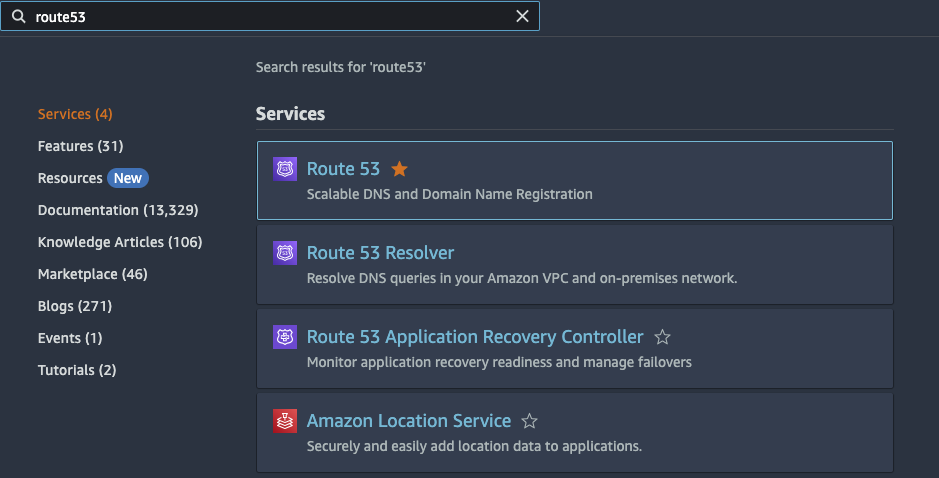This screenshot has width=939, height=478.
Task: Click 'Securely and easily add location data' description
Action: click(x=474, y=446)
